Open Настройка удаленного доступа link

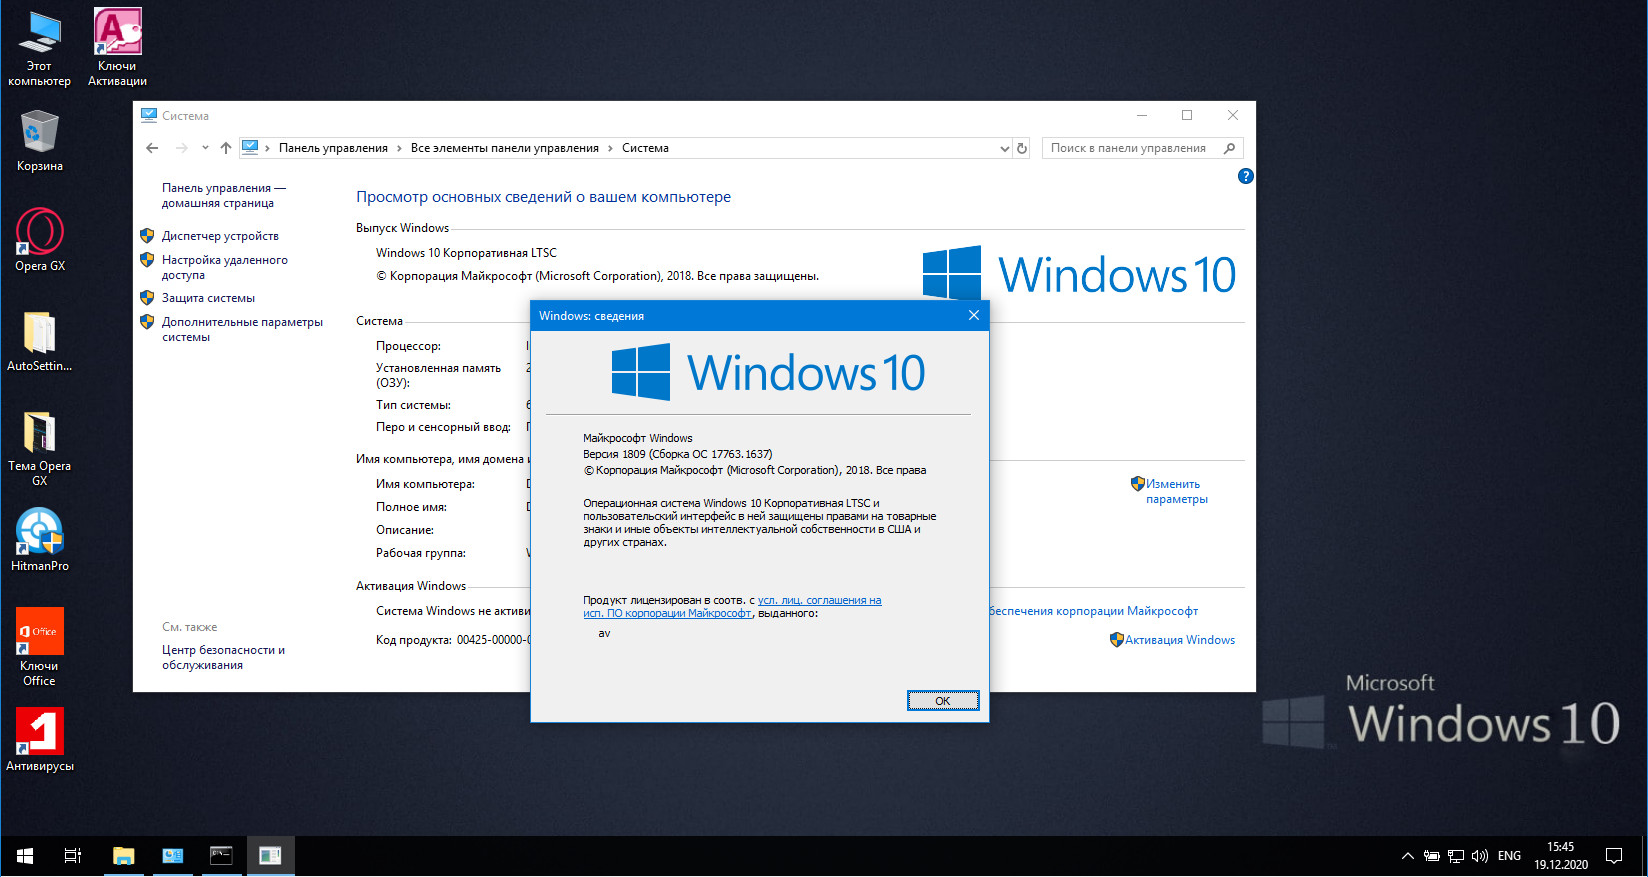pos(225,267)
